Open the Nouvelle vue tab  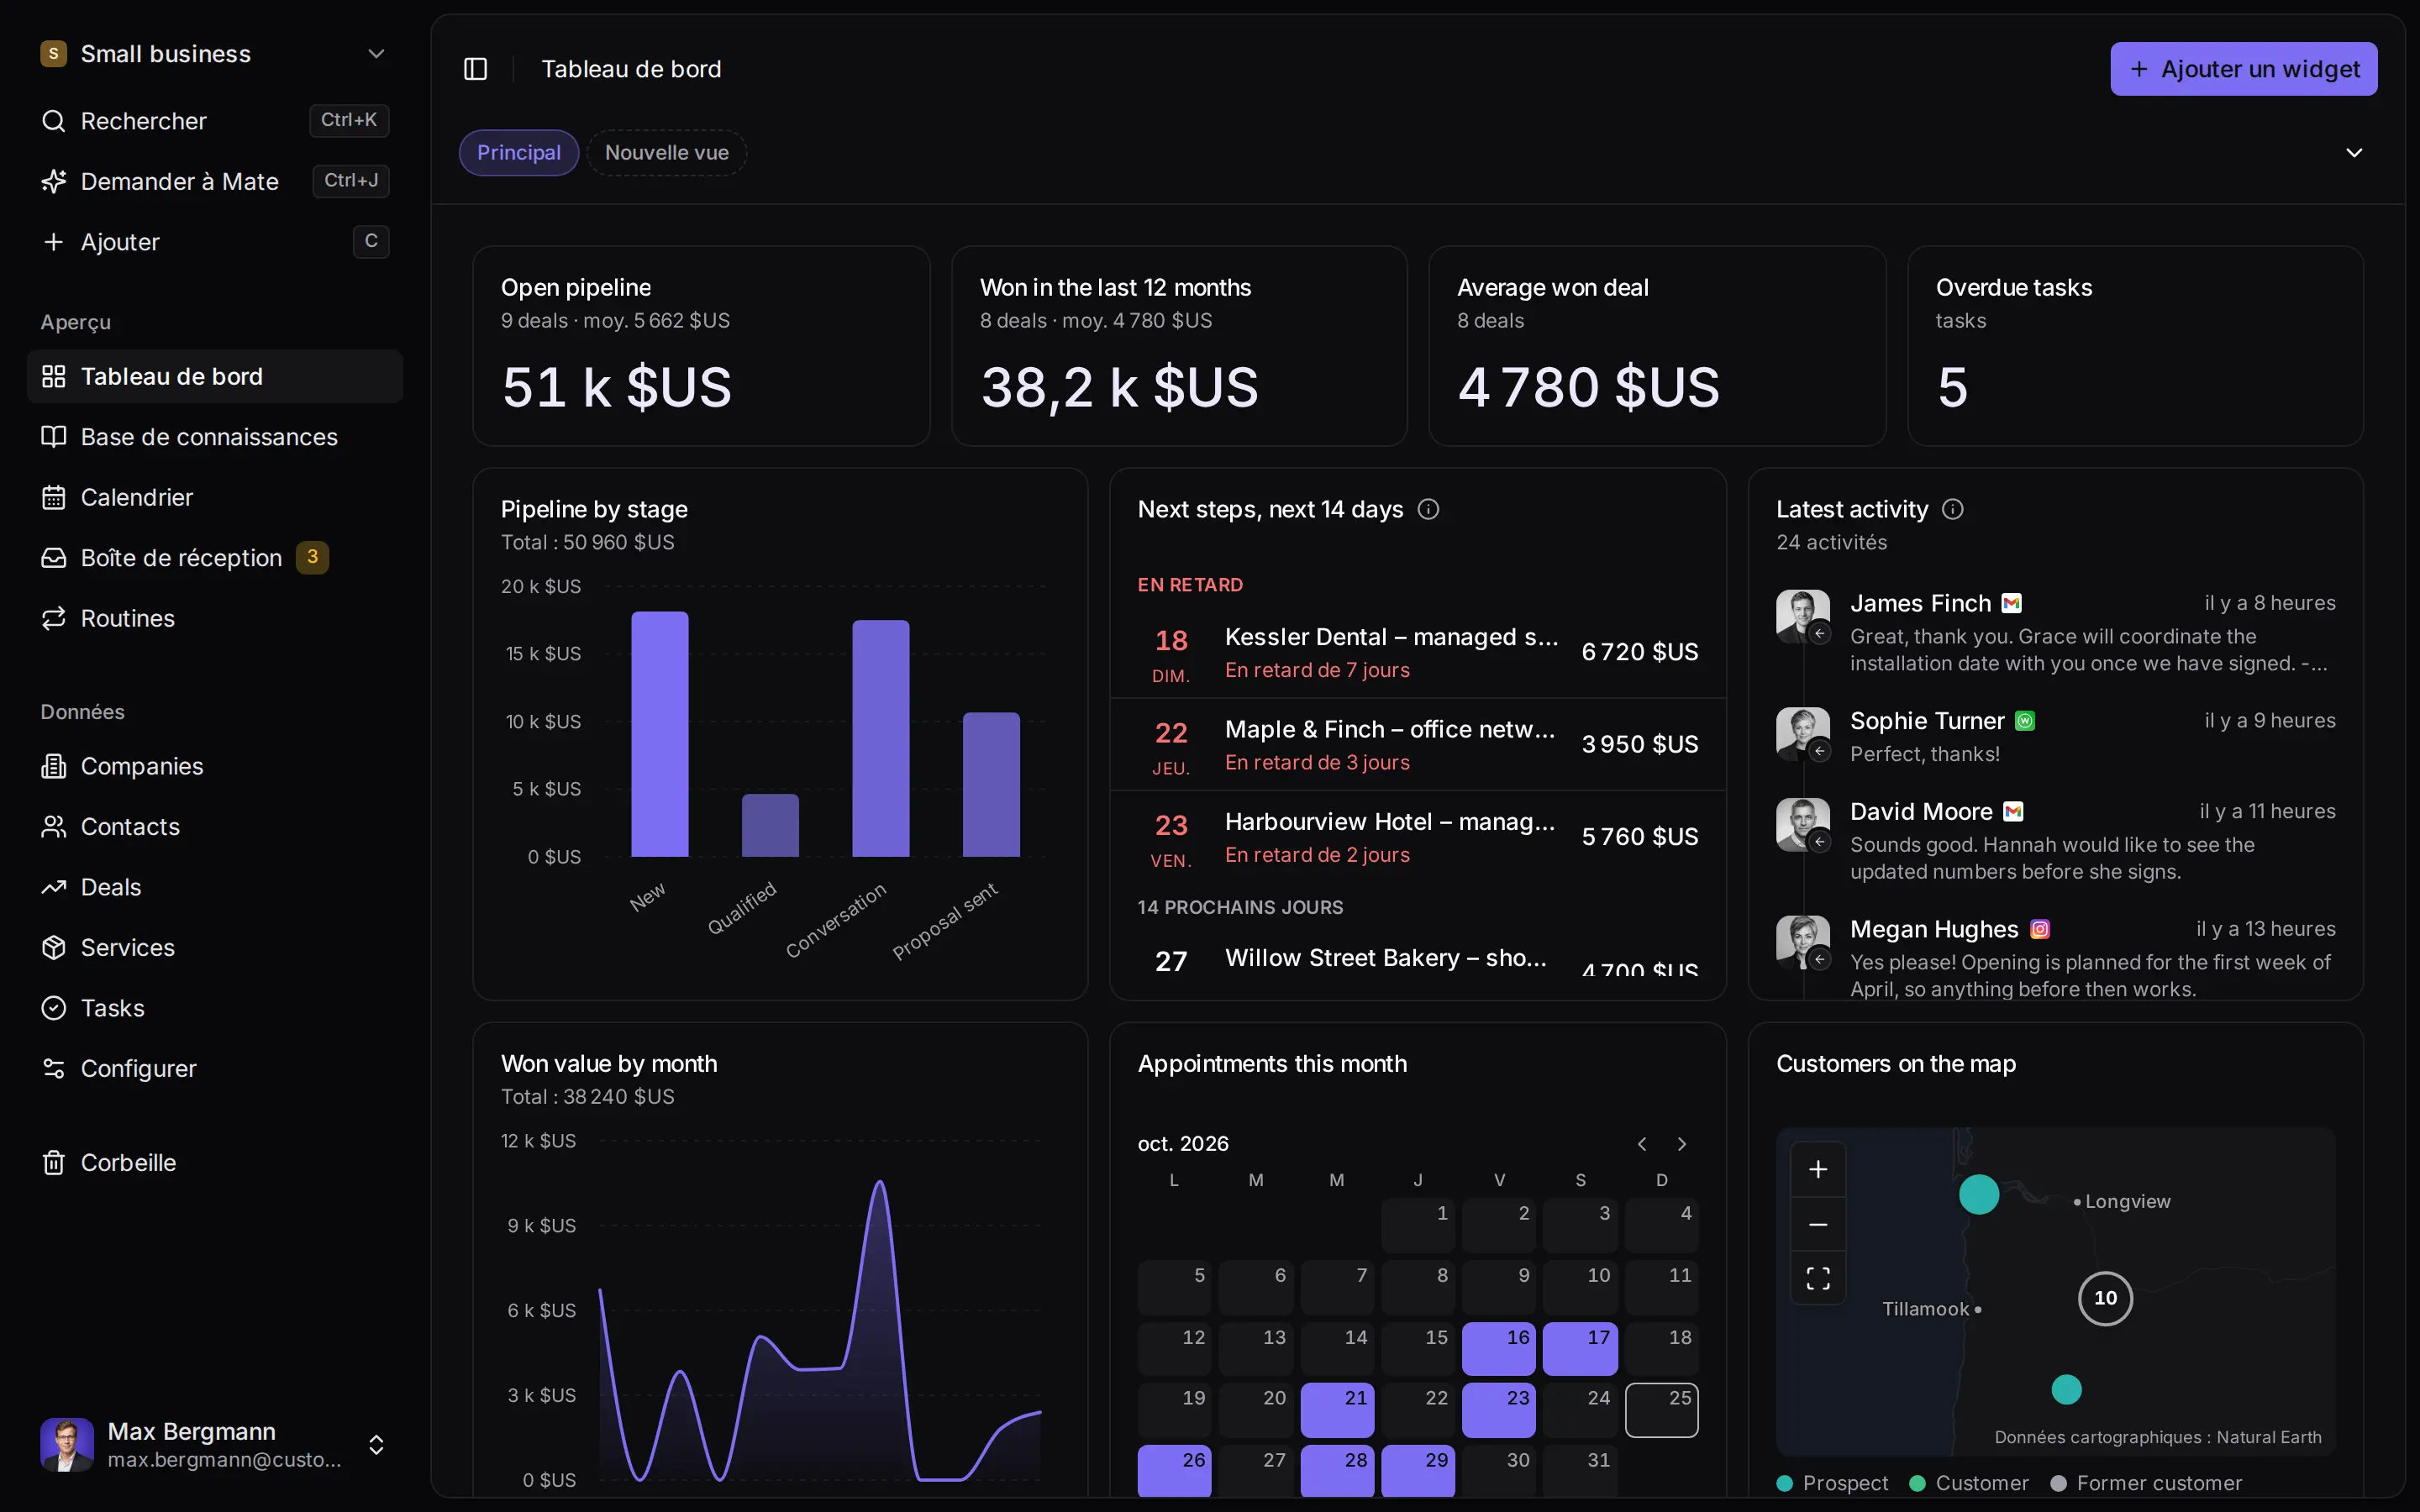(667, 153)
